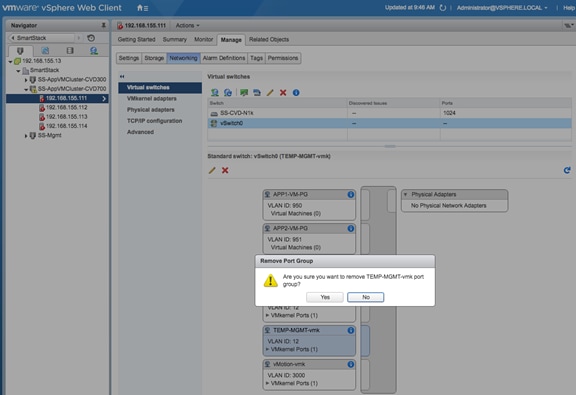The image size is (576, 395).
Task: Switch to Settings sub-tab
Action: click(129, 58)
